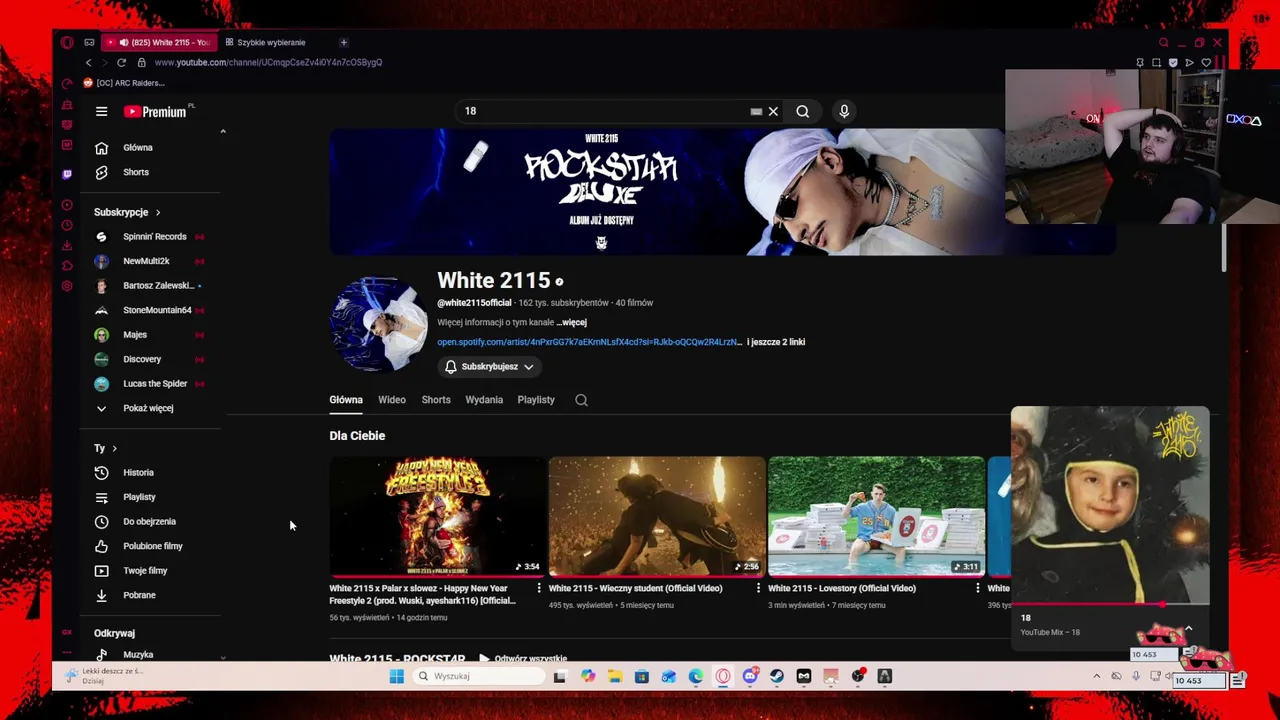Switch to the Shorts channel tab
Viewport: 1280px width, 720px height.
[x=436, y=400]
